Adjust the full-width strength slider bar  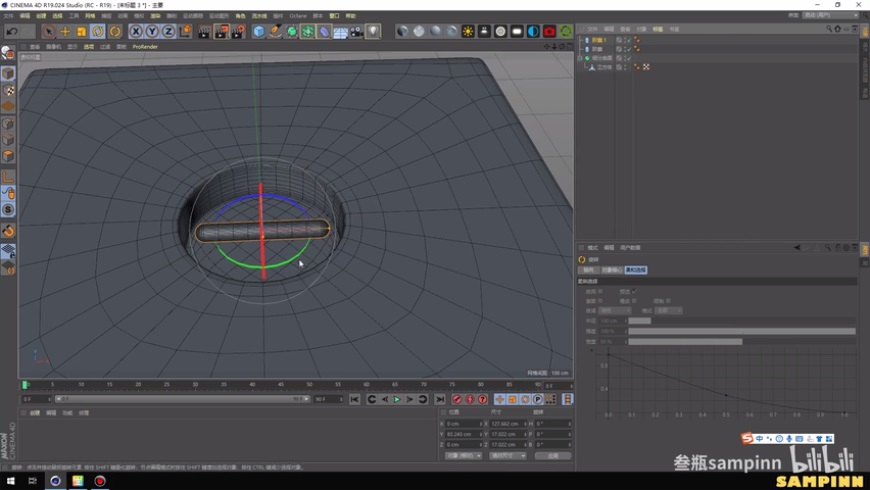tap(742, 331)
